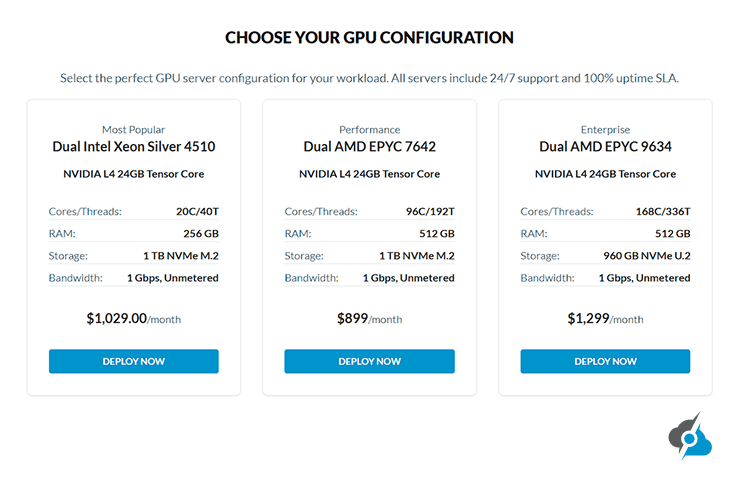Select the Dual AMD EPYC 9634 title
The width and height of the screenshot is (750, 480).
[x=605, y=147]
